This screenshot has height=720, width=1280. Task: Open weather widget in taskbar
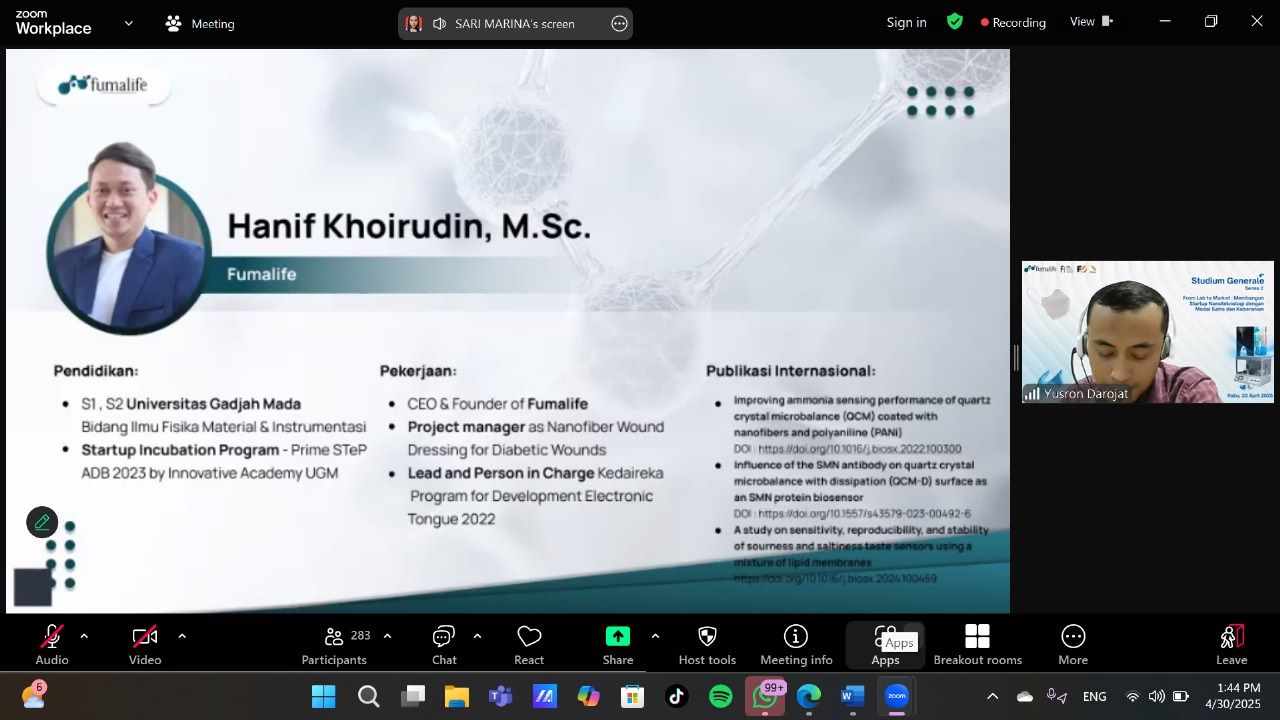click(x=33, y=696)
